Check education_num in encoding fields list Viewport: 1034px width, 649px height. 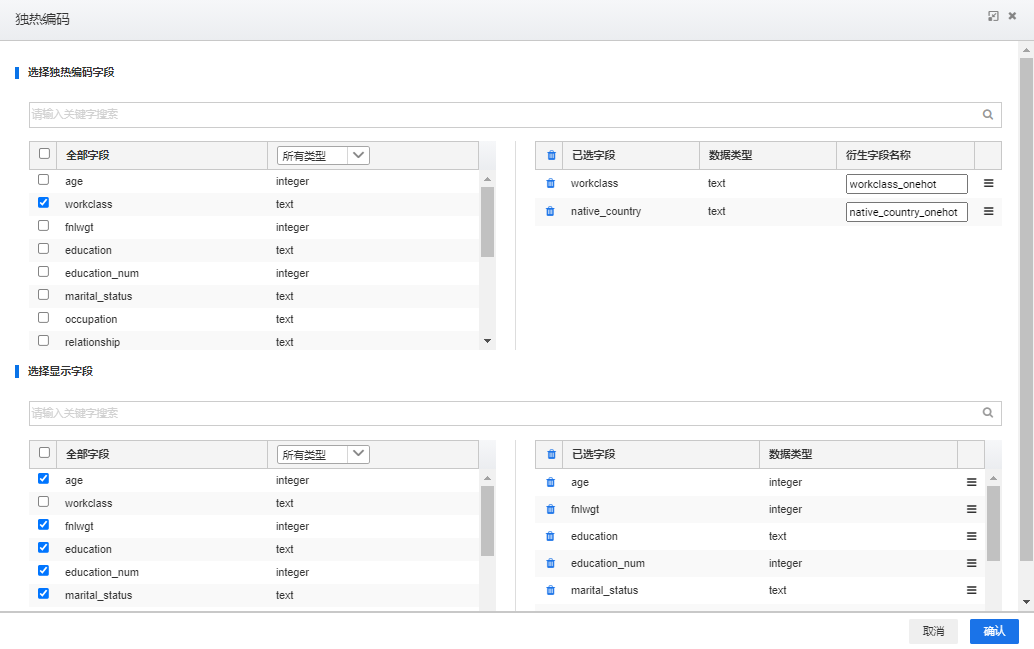tap(44, 272)
